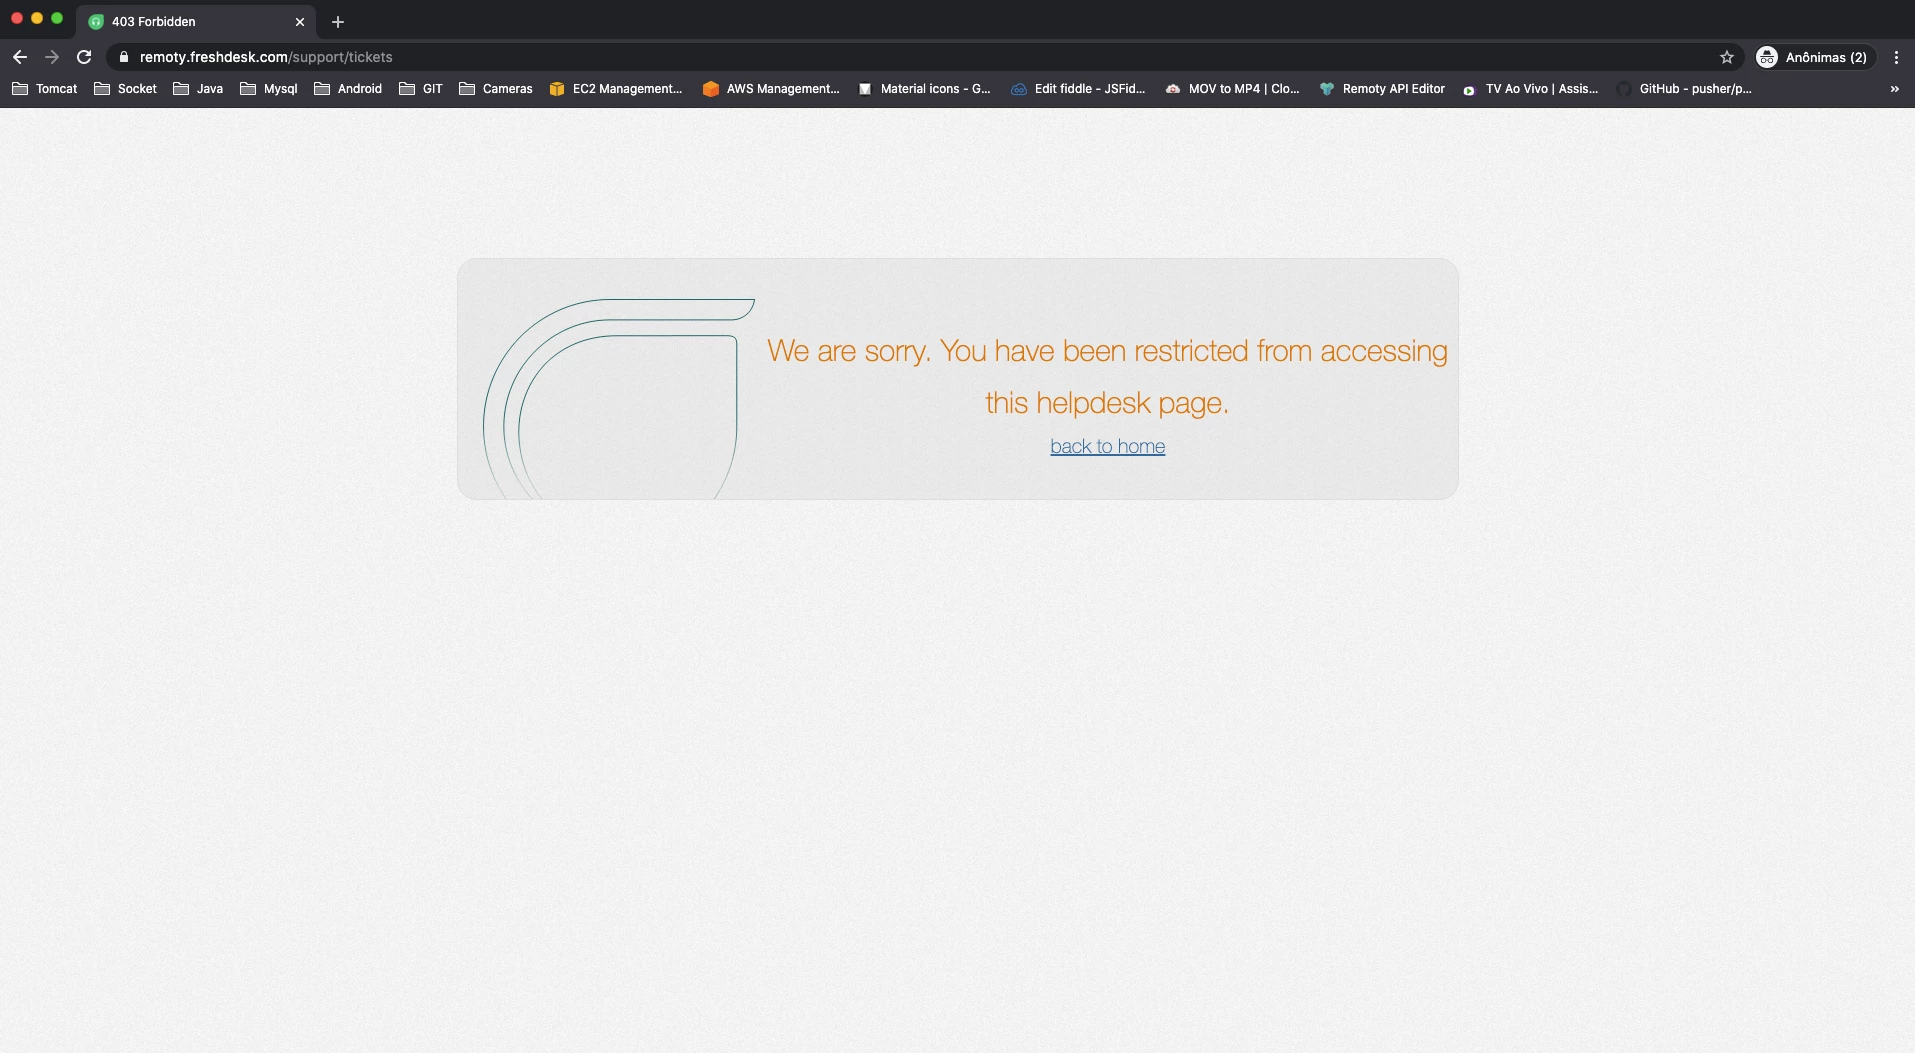Open the Socket bookmarks folder
Screen dimensions: 1915x1053
tap(126, 89)
